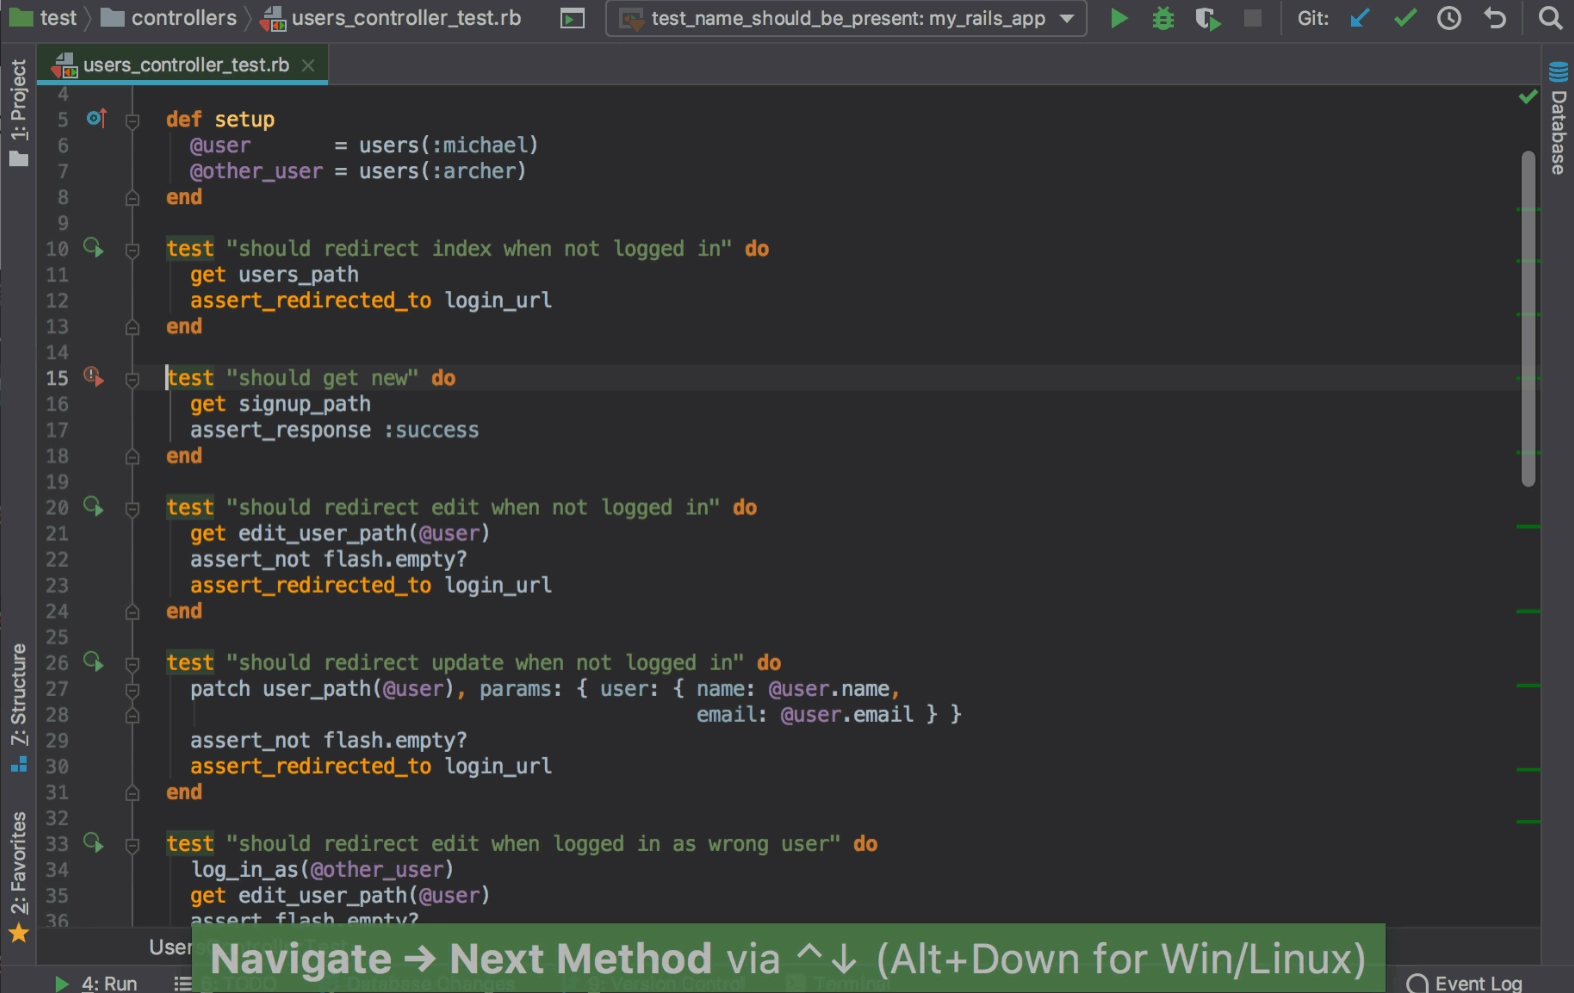Screen dimensions: 1574x993
Task: Click the editor vertical scrollbar thumb
Action: pyautogui.click(x=1528, y=318)
